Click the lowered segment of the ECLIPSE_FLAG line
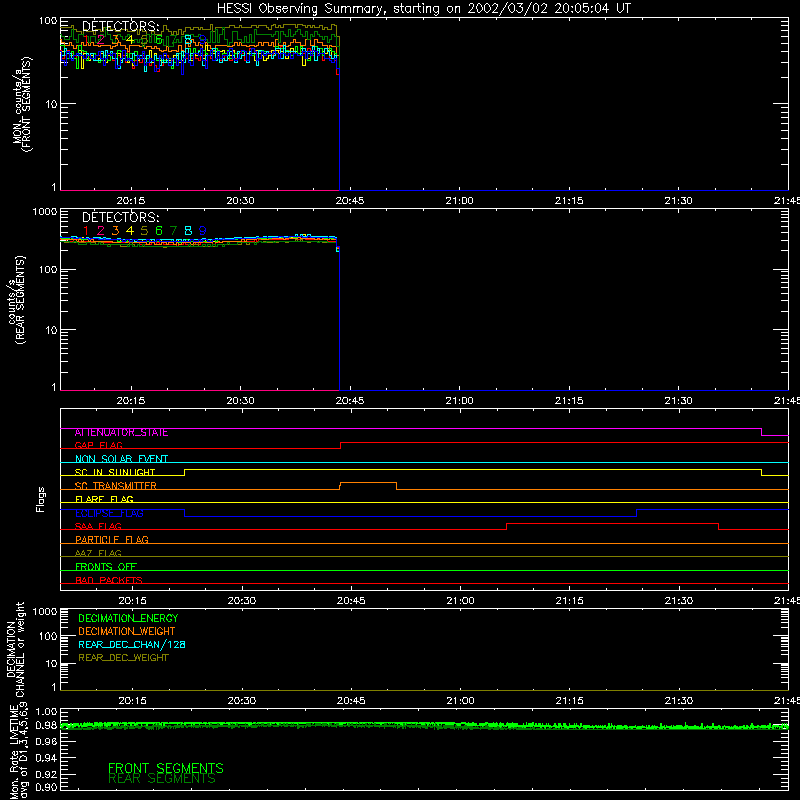 (410, 517)
